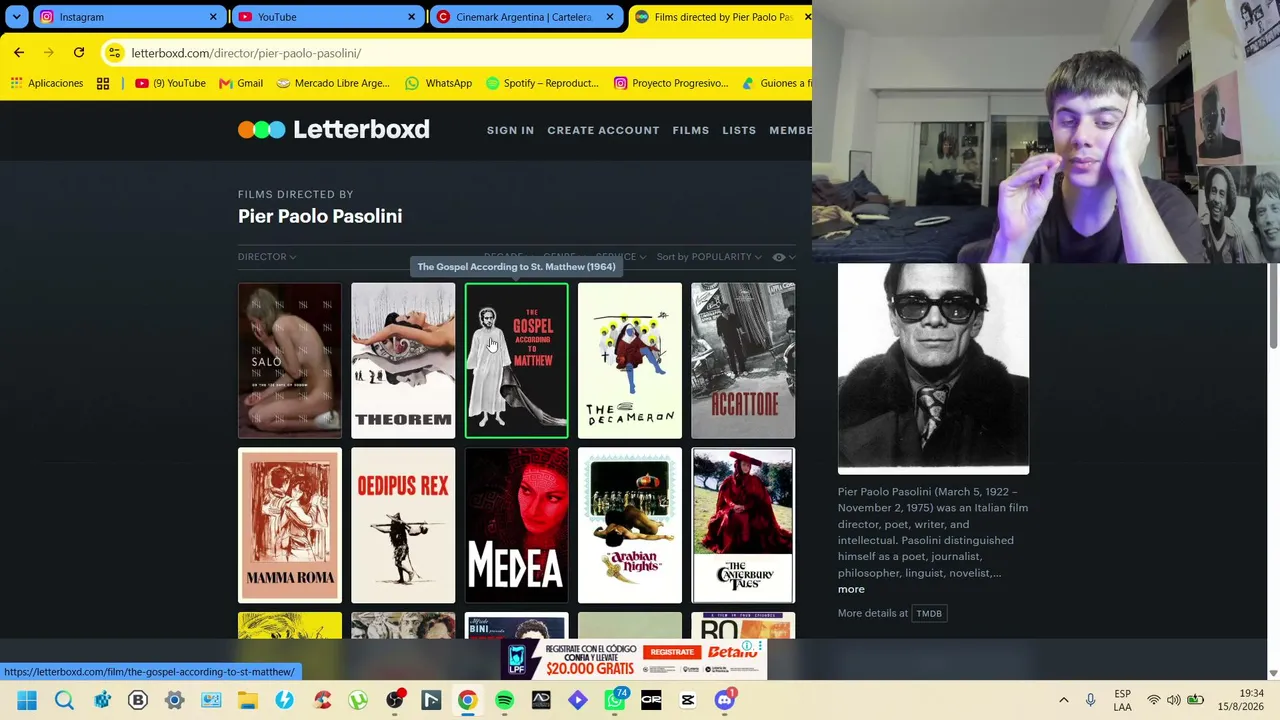The width and height of the screenshot is (1280, 720).
Task: Open the Proyecto Progresivo bookmark
Action: click(671, 83)
